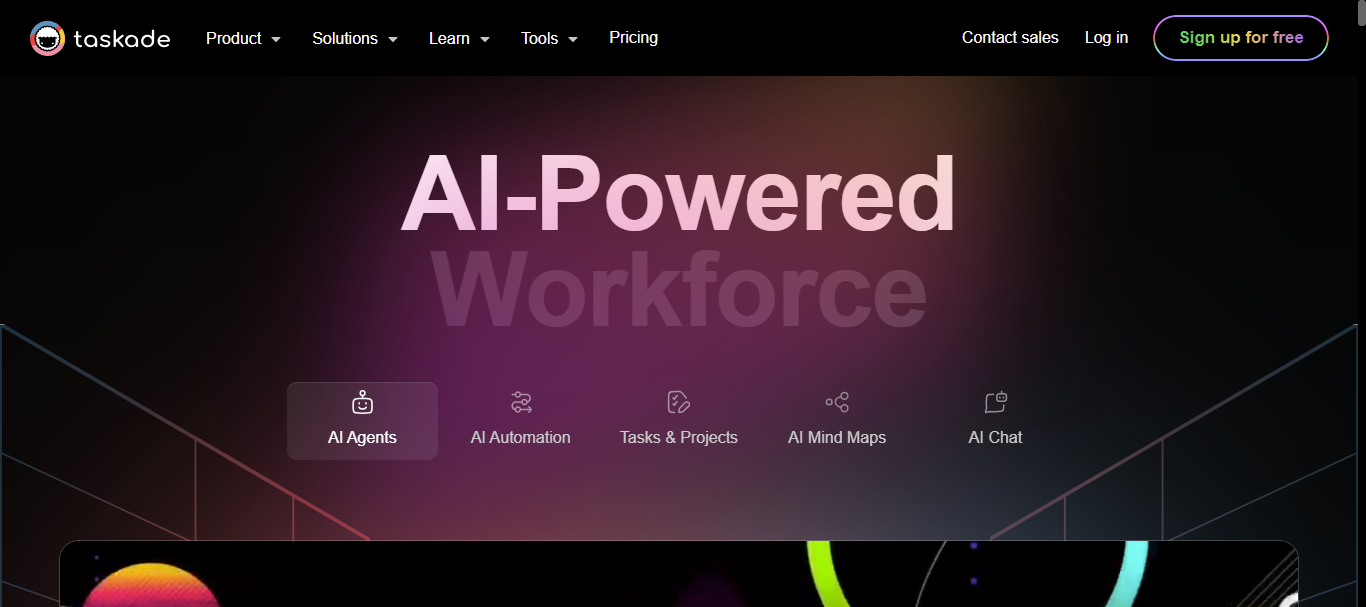Switch to the AI Chat tab label
Image resolution: width=1366 pixels, height=607 pixels.
point(995,437)
